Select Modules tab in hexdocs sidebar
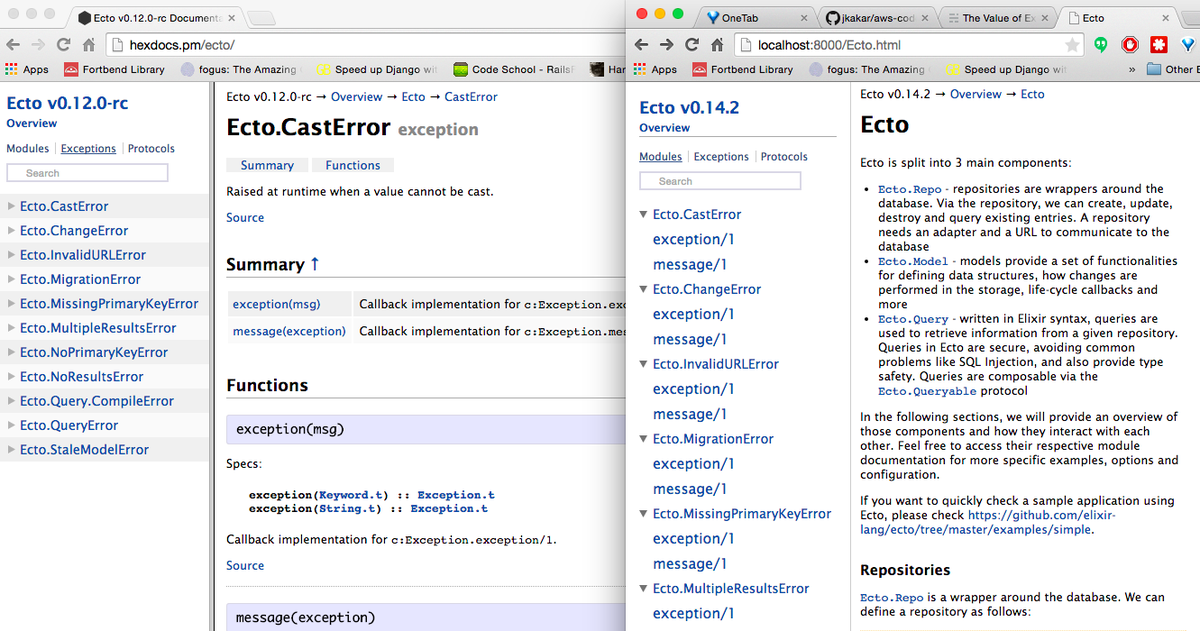The height and width of the screenshot is (631, 1200). 28,148
